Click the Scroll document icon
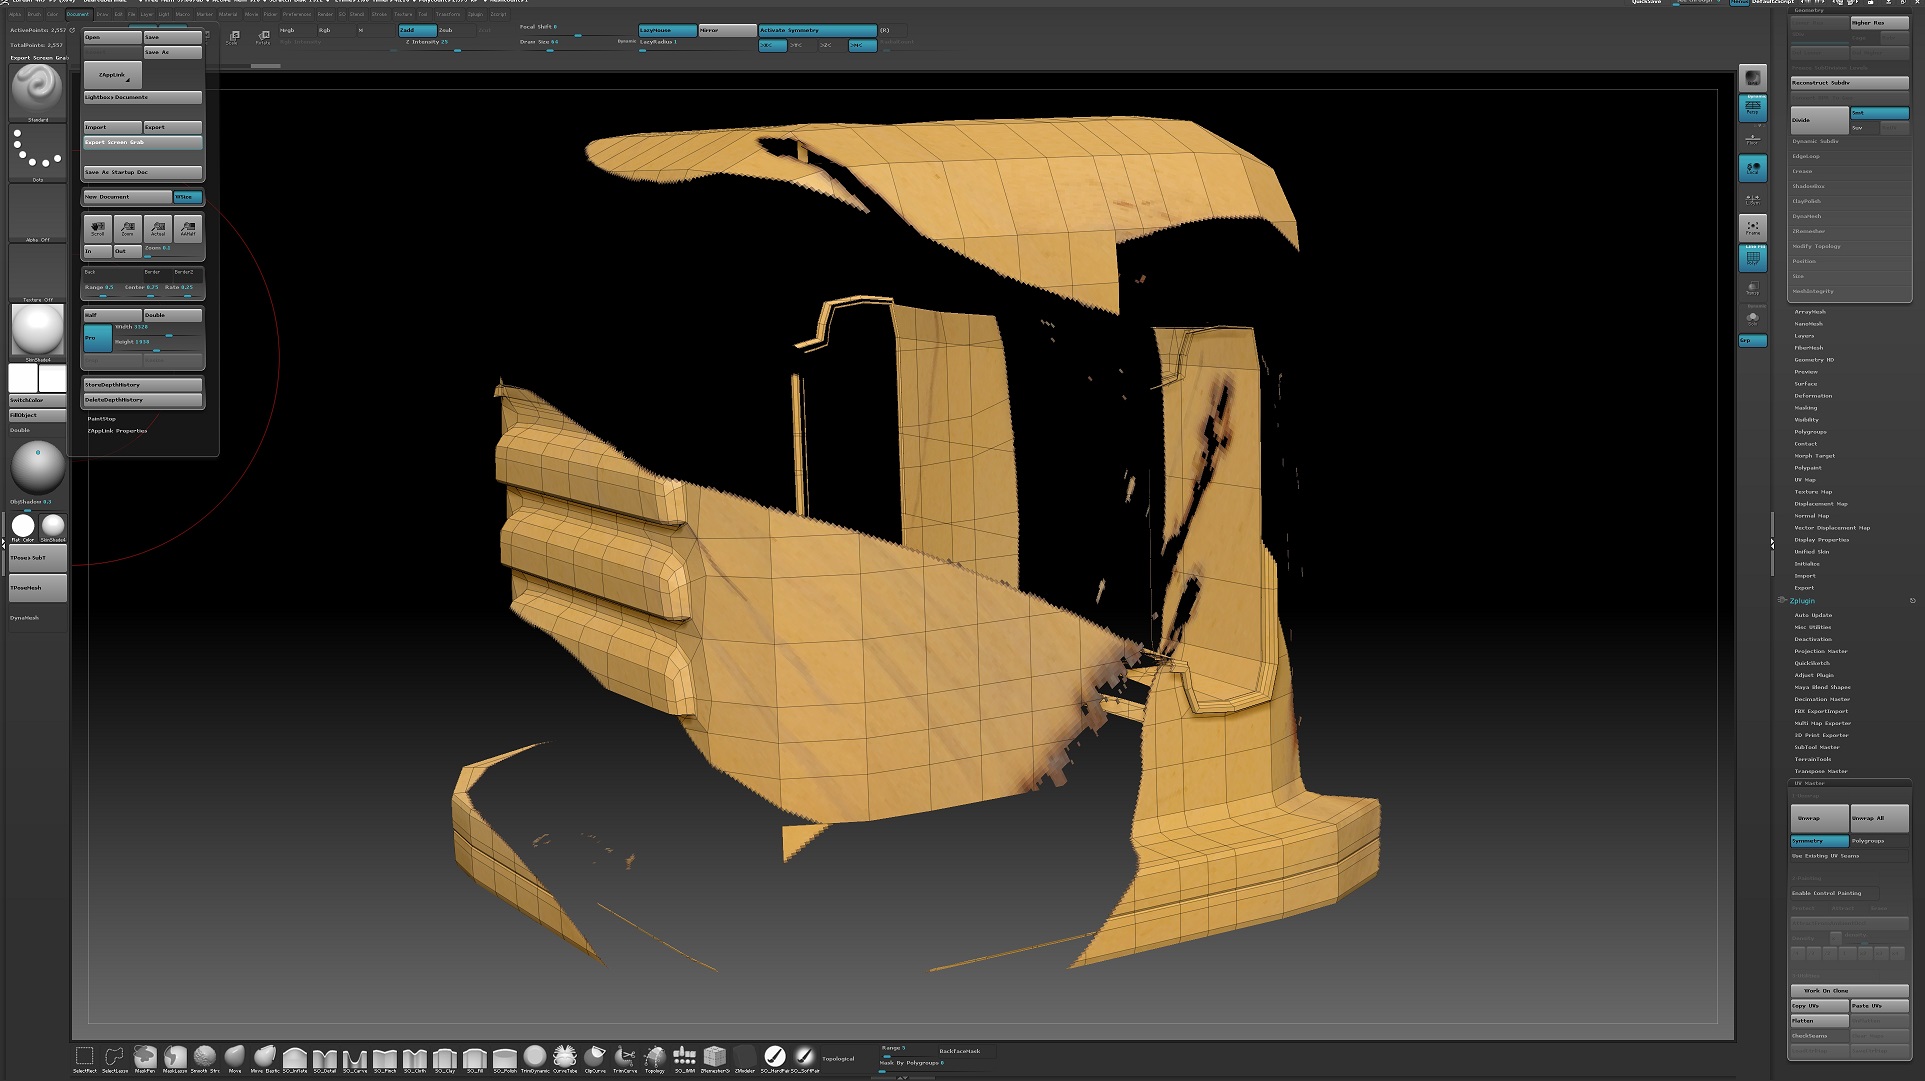This screenshot has width=1925, height=1081. click(x=97, y=229)
